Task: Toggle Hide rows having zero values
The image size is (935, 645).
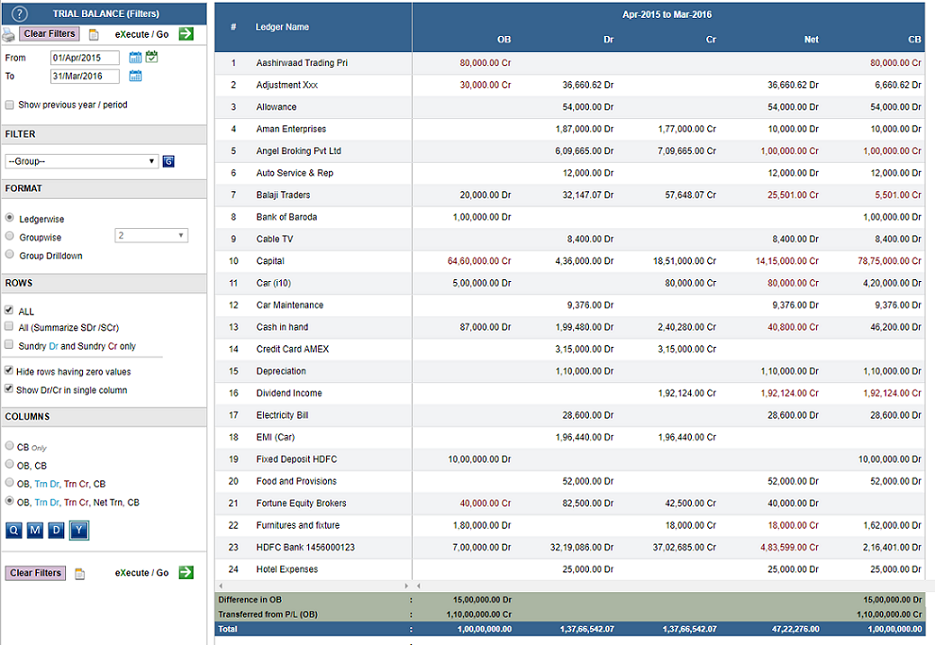Action: 9,370
